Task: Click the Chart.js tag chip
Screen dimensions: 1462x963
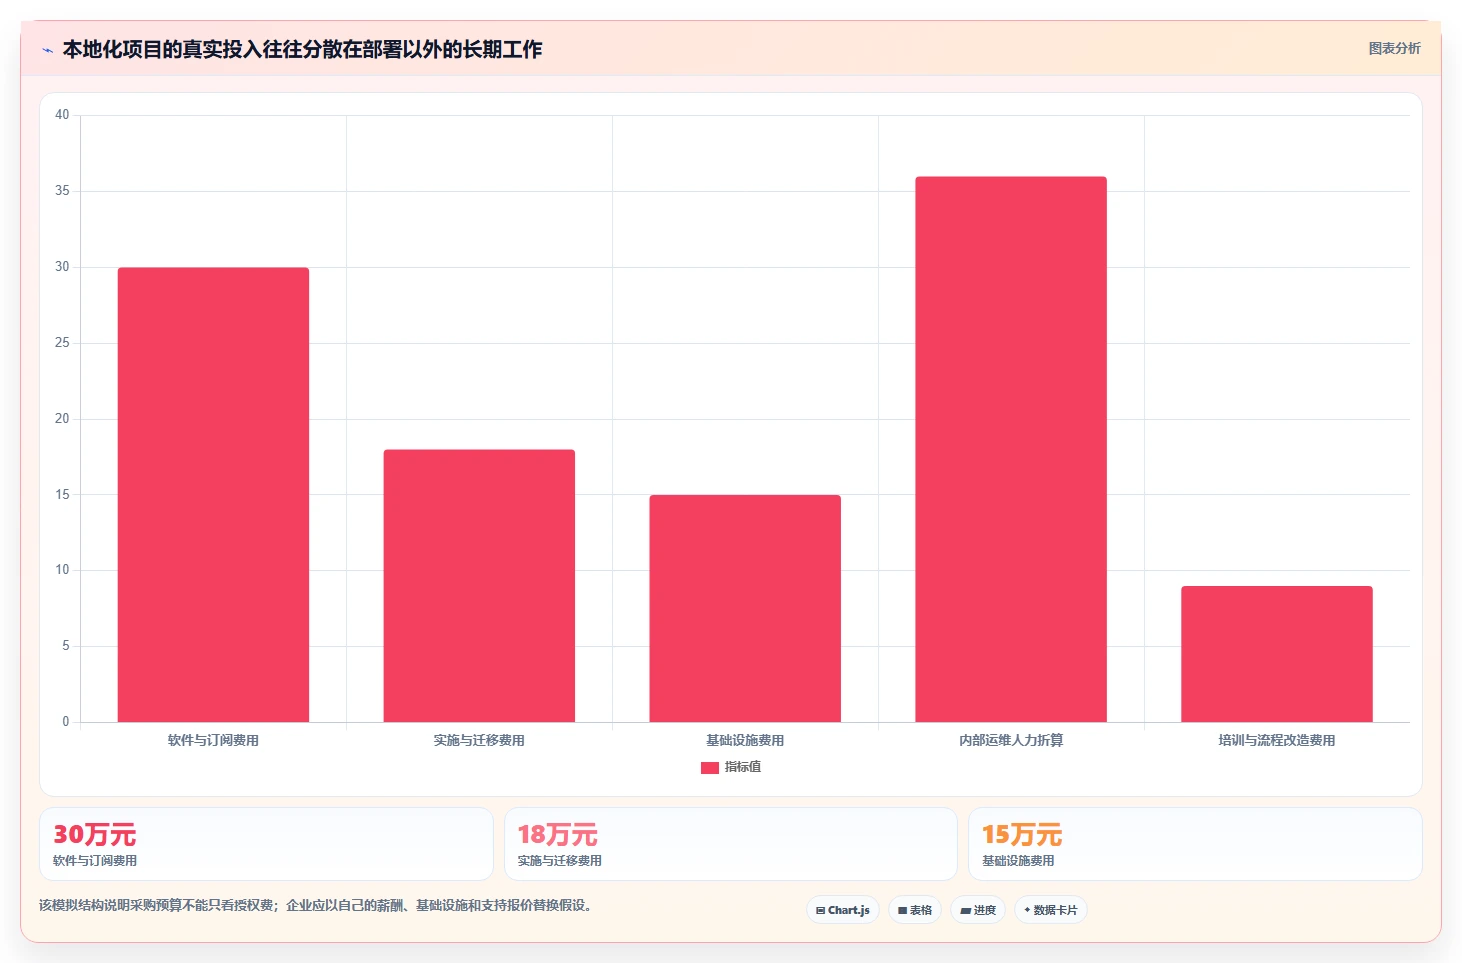Action: (x=843, y=910)
